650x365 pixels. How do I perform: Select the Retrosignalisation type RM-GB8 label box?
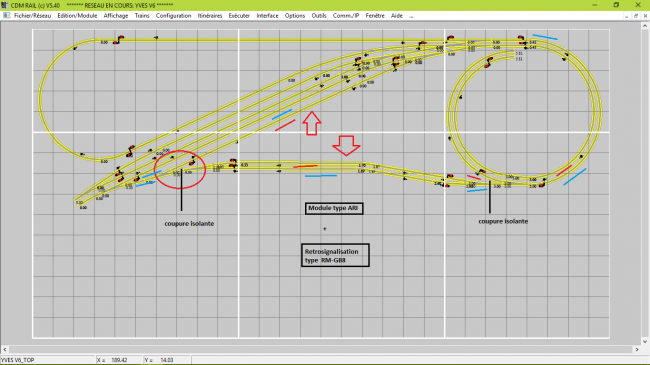(335, 255)
